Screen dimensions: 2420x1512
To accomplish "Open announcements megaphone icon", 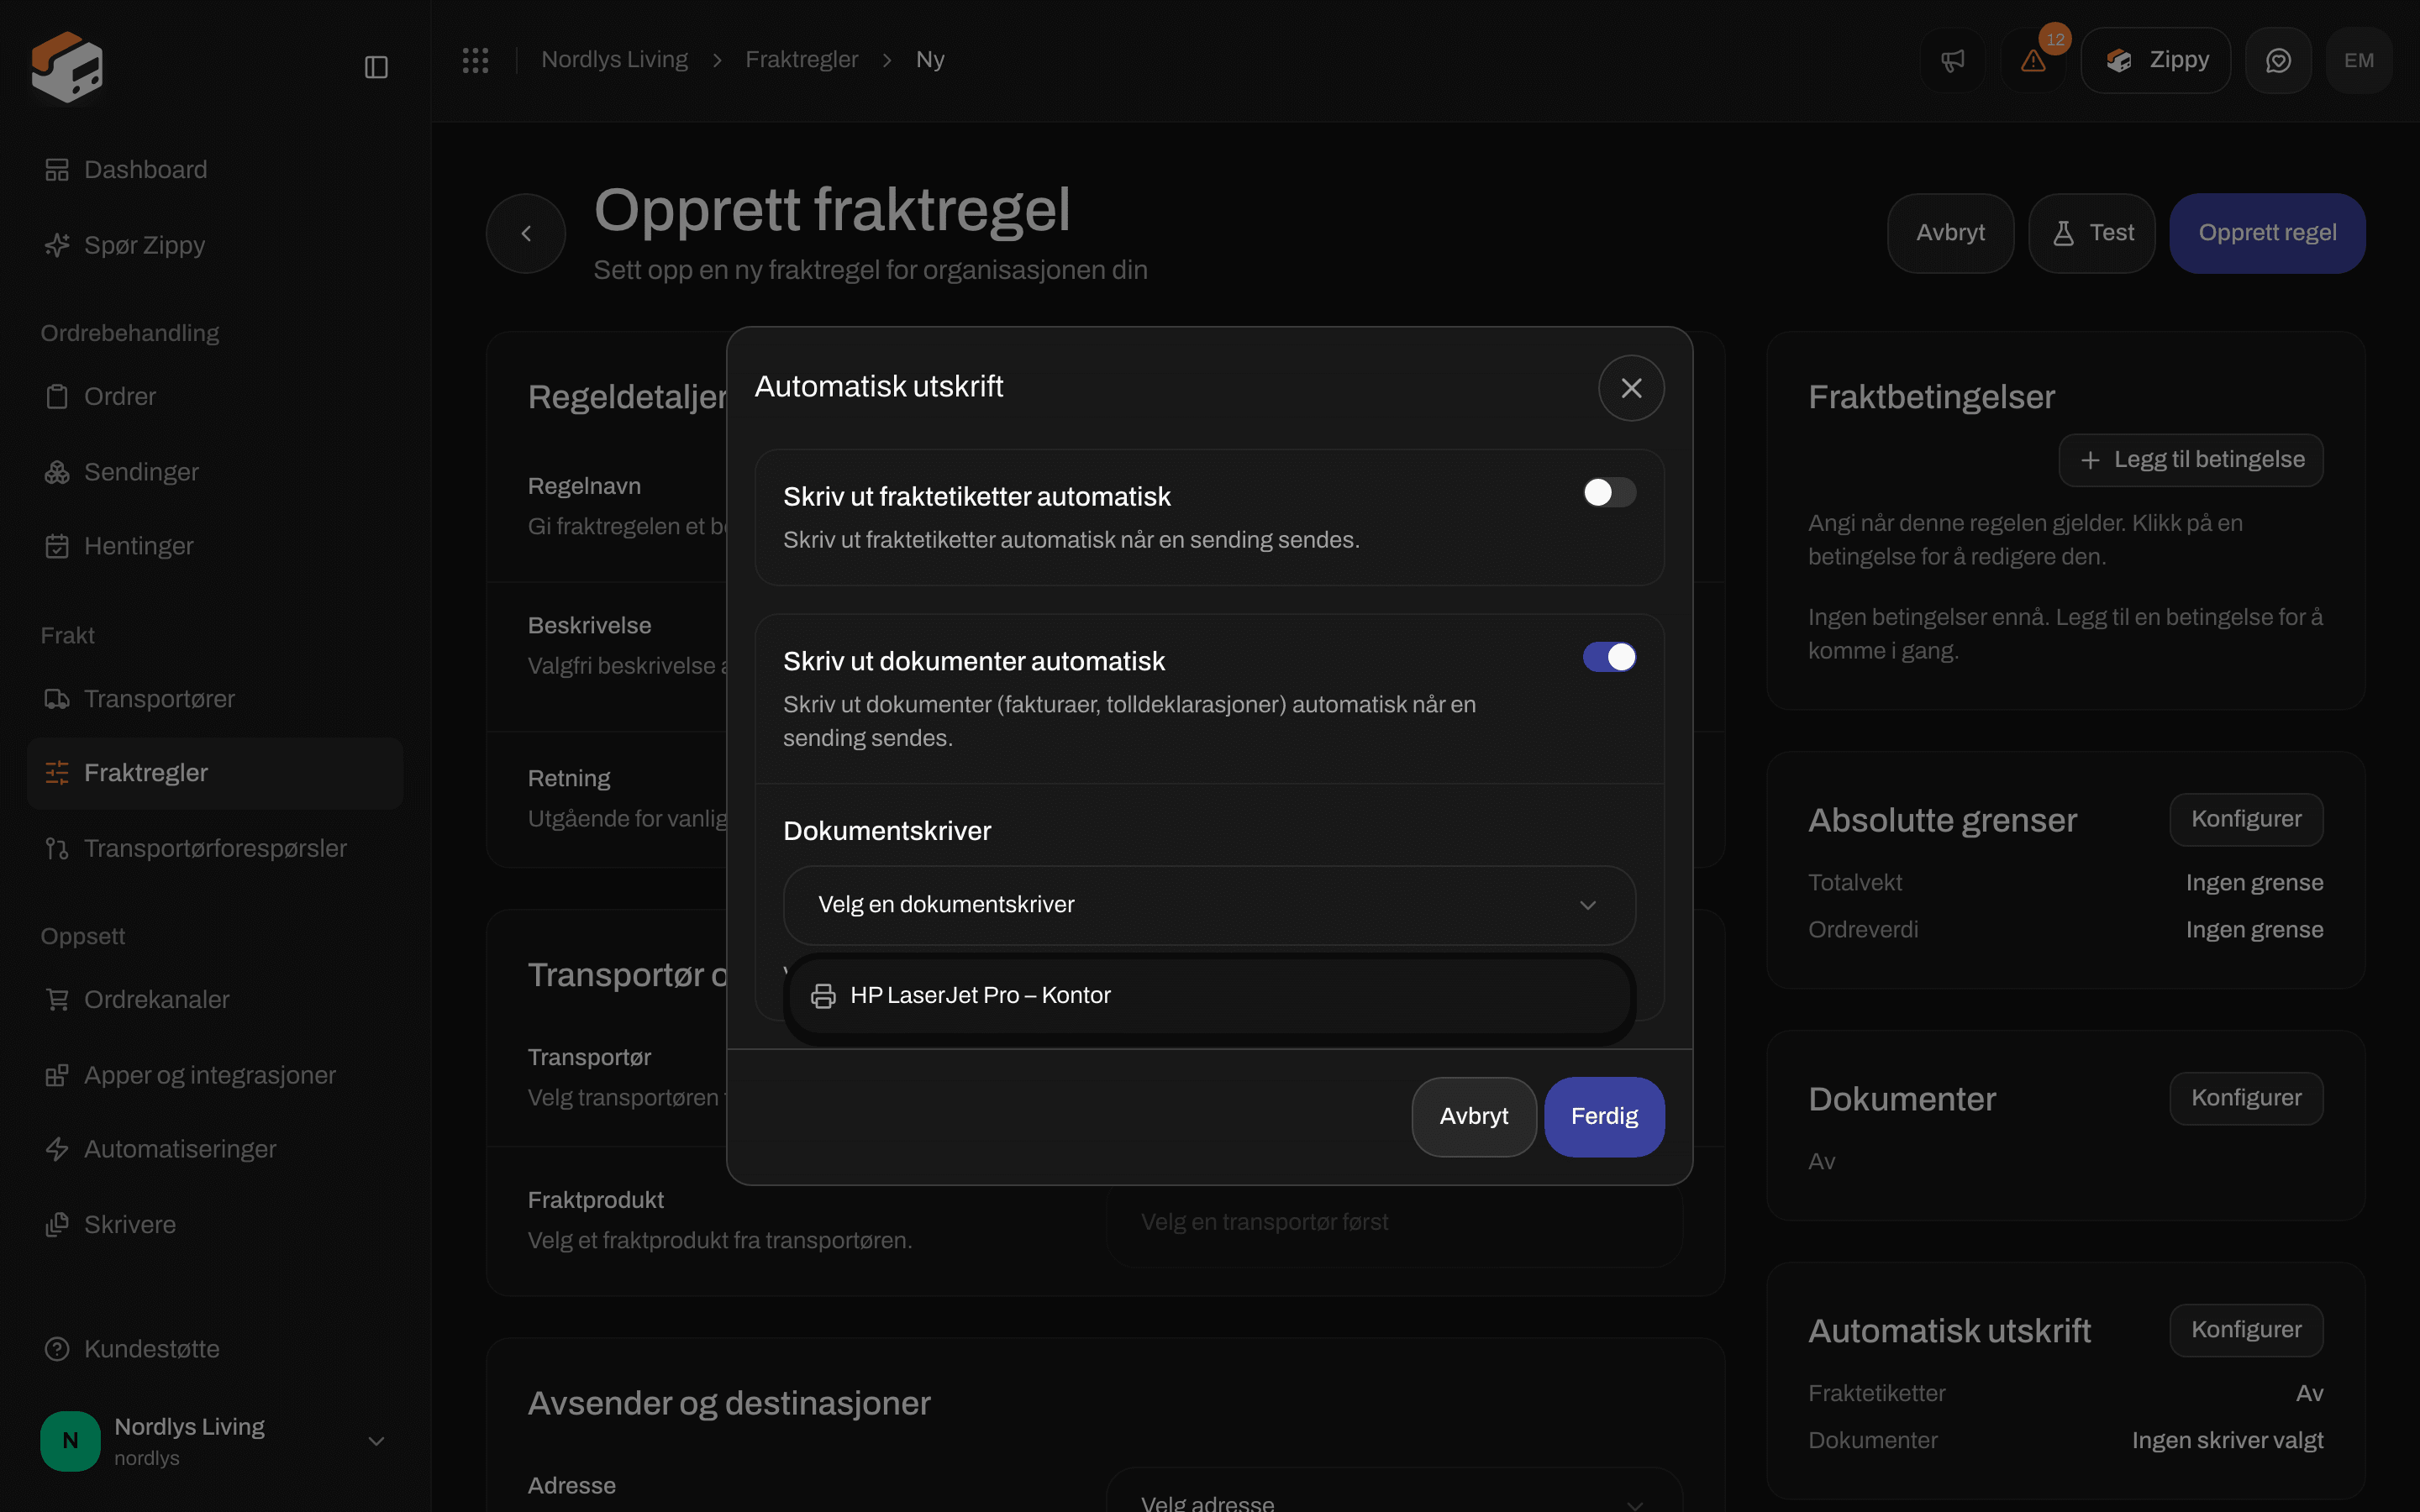I will [x=1952, y=60].
